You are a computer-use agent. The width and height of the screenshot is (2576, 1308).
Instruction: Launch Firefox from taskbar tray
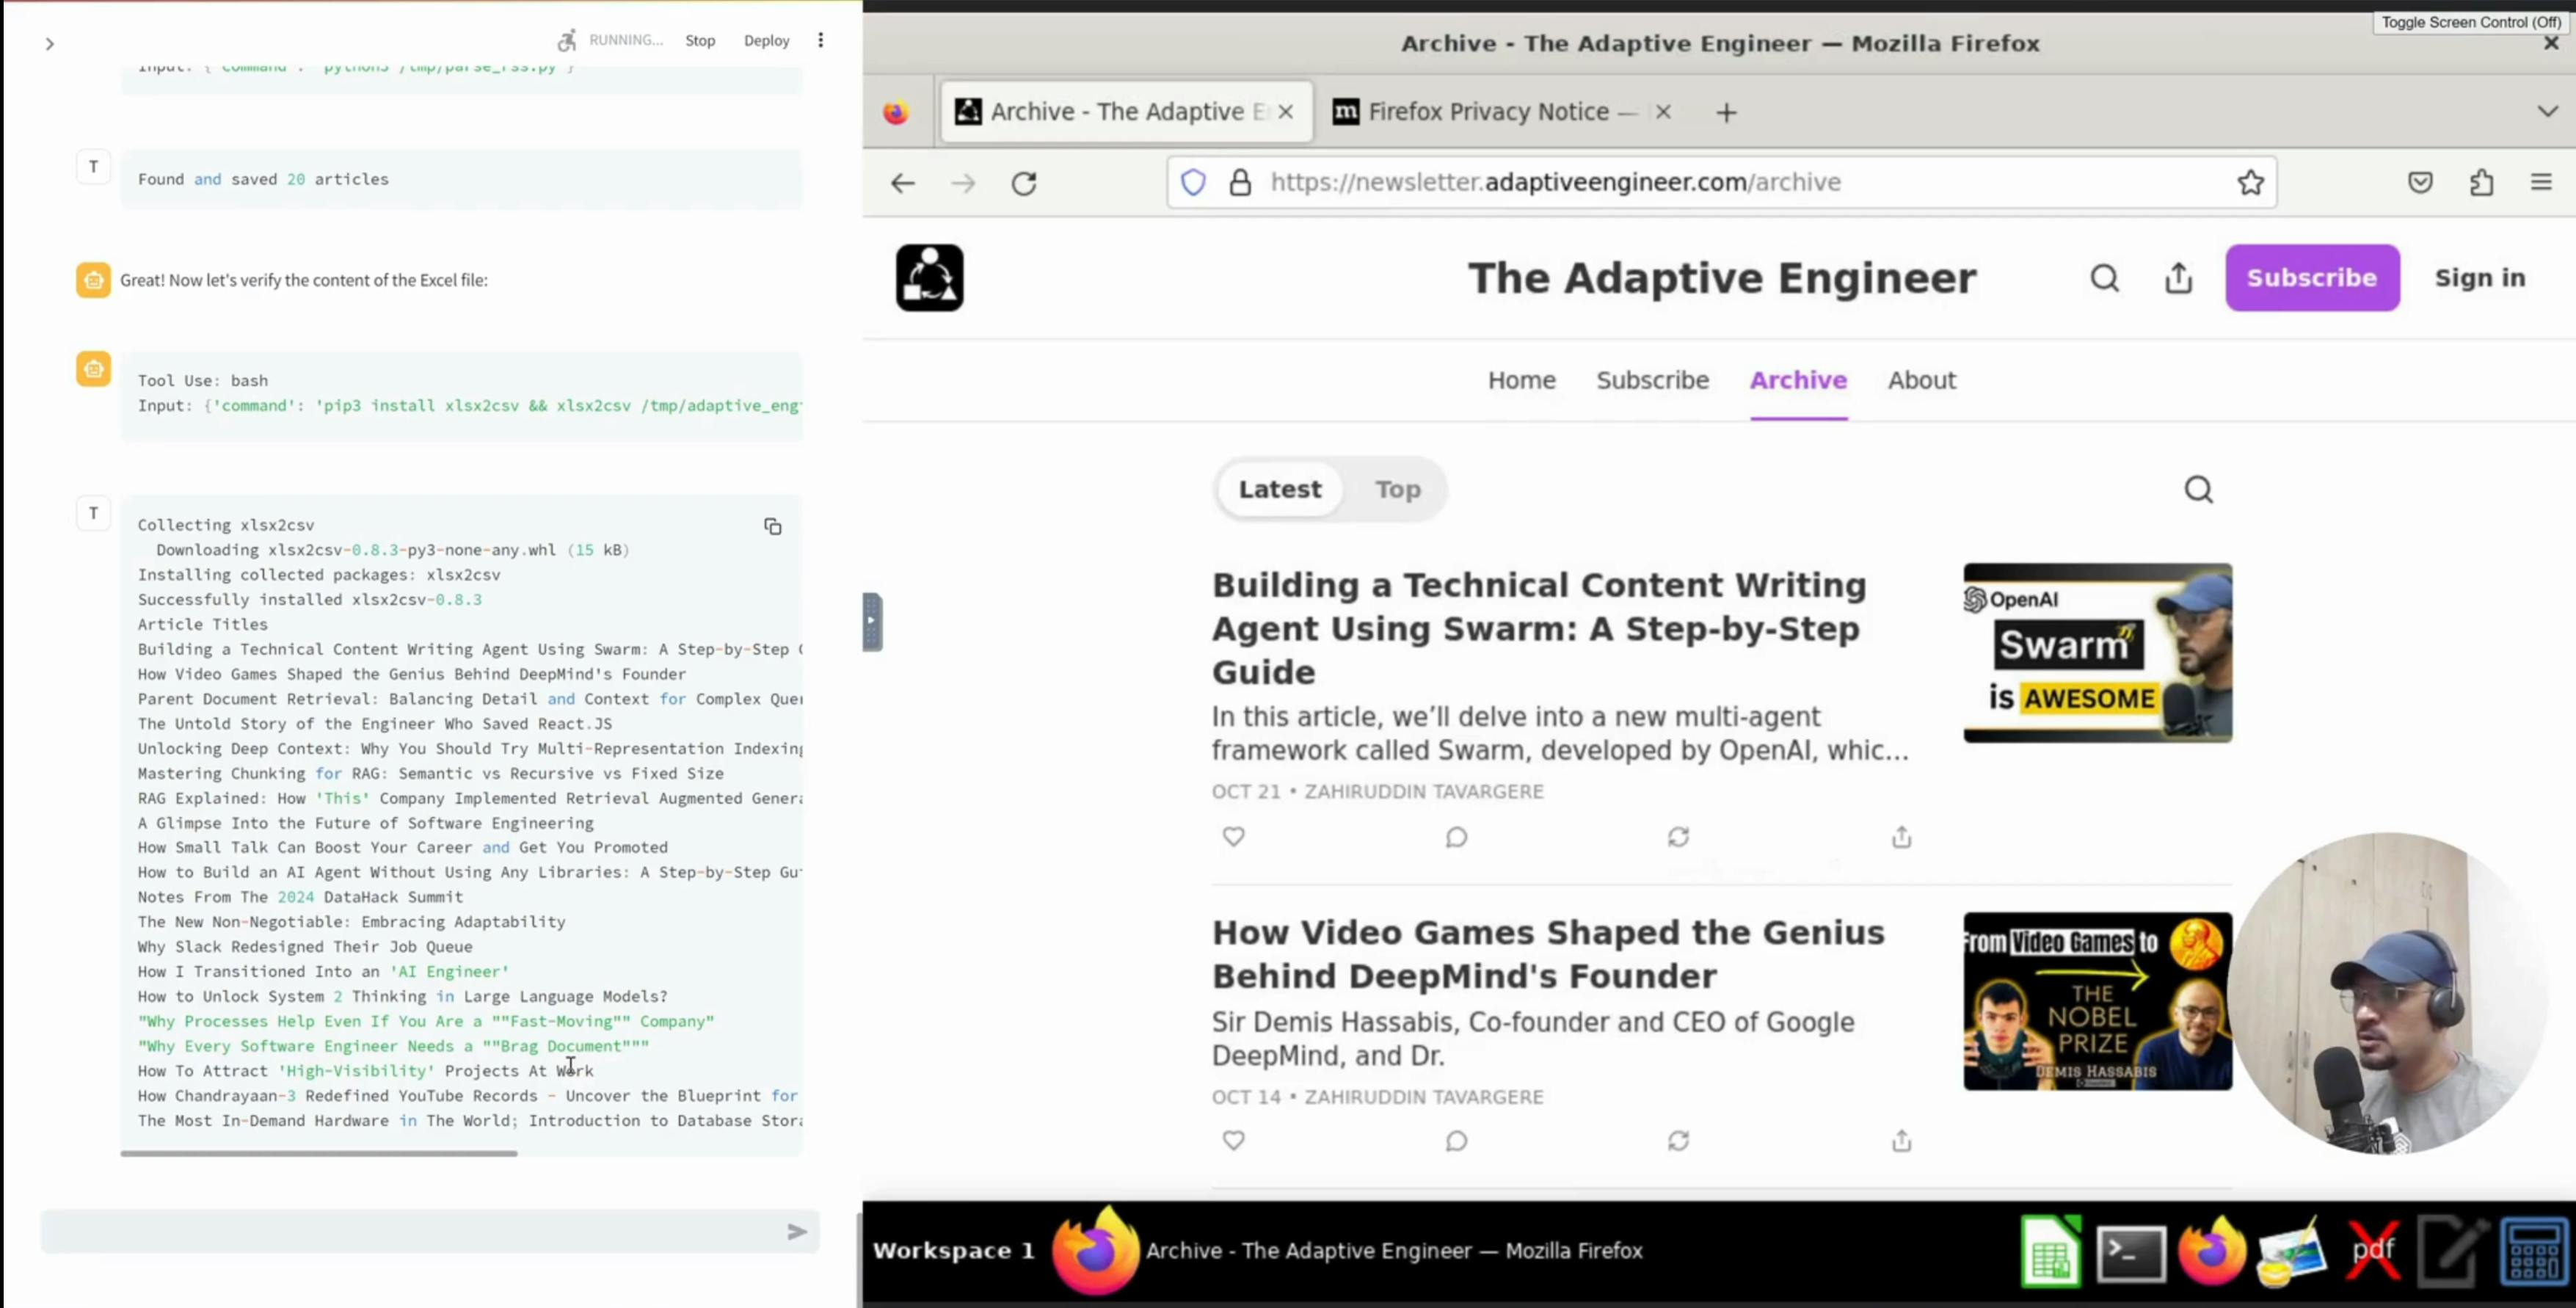click(x=2211, y=1251)
